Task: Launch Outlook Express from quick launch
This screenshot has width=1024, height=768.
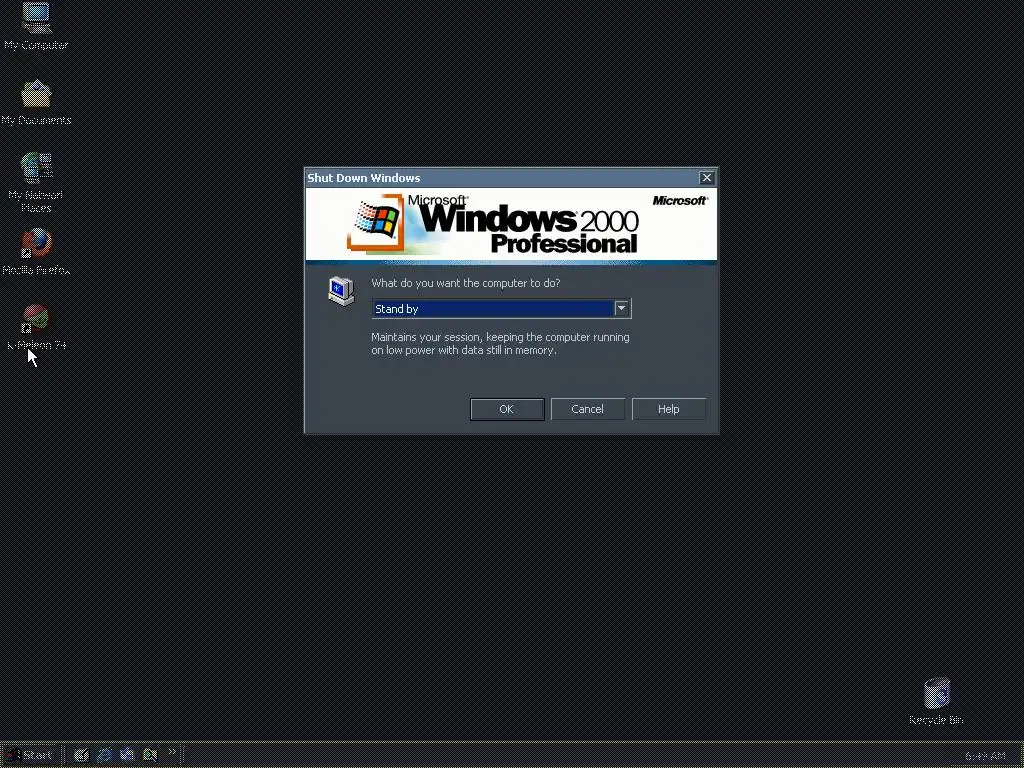Action: pos(127,755)
